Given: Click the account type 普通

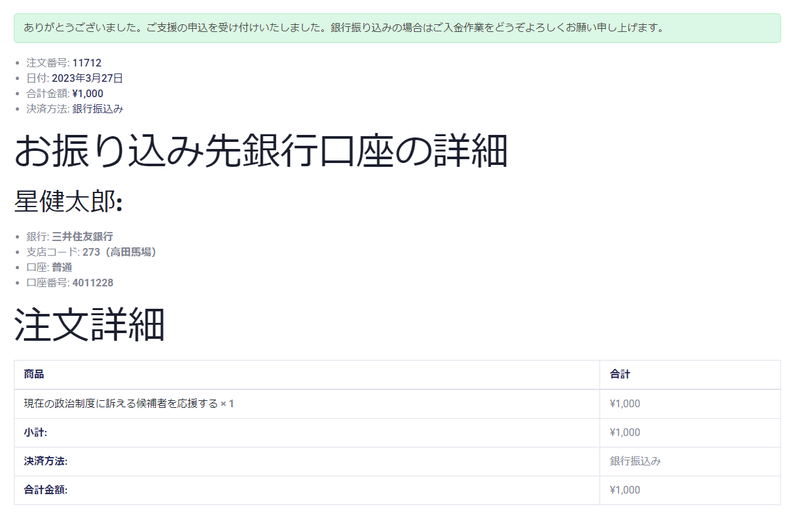Looking at the screenshot, I should click(62, 267).
